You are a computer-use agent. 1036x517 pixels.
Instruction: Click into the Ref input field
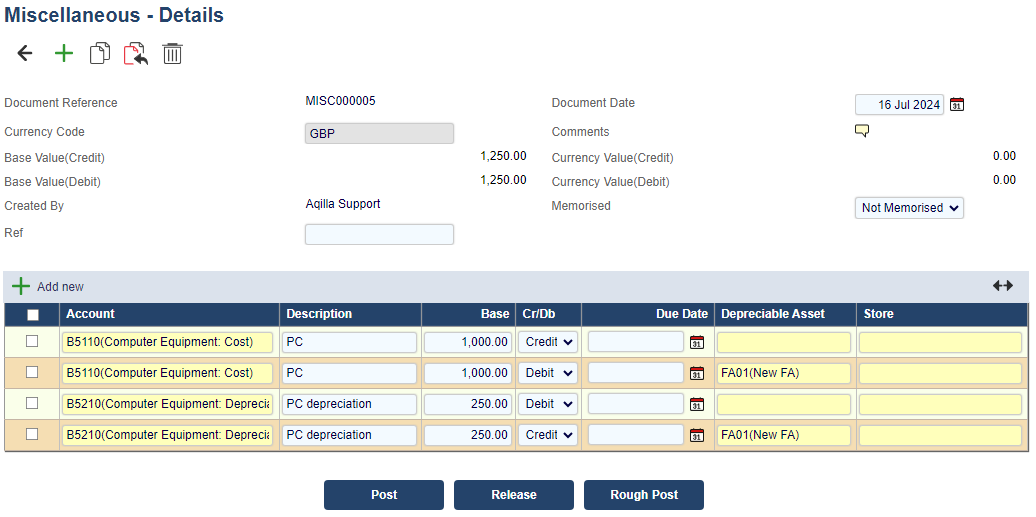pyautogui.click(x=379, y=234)
